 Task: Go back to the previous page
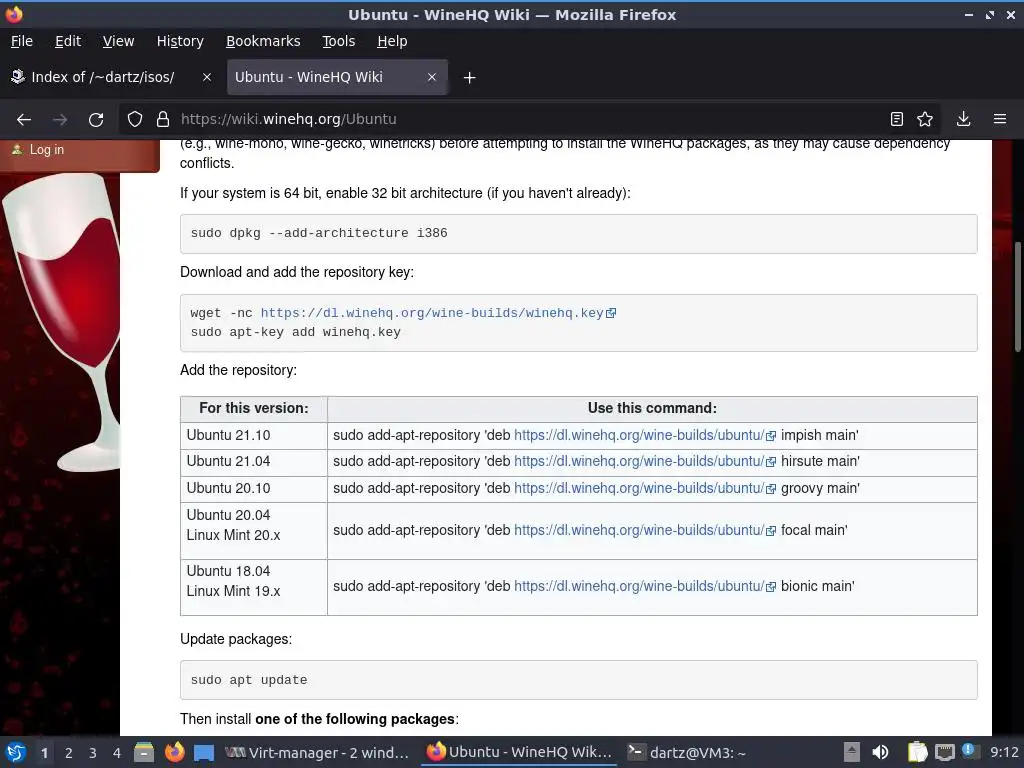click(24, 120)
